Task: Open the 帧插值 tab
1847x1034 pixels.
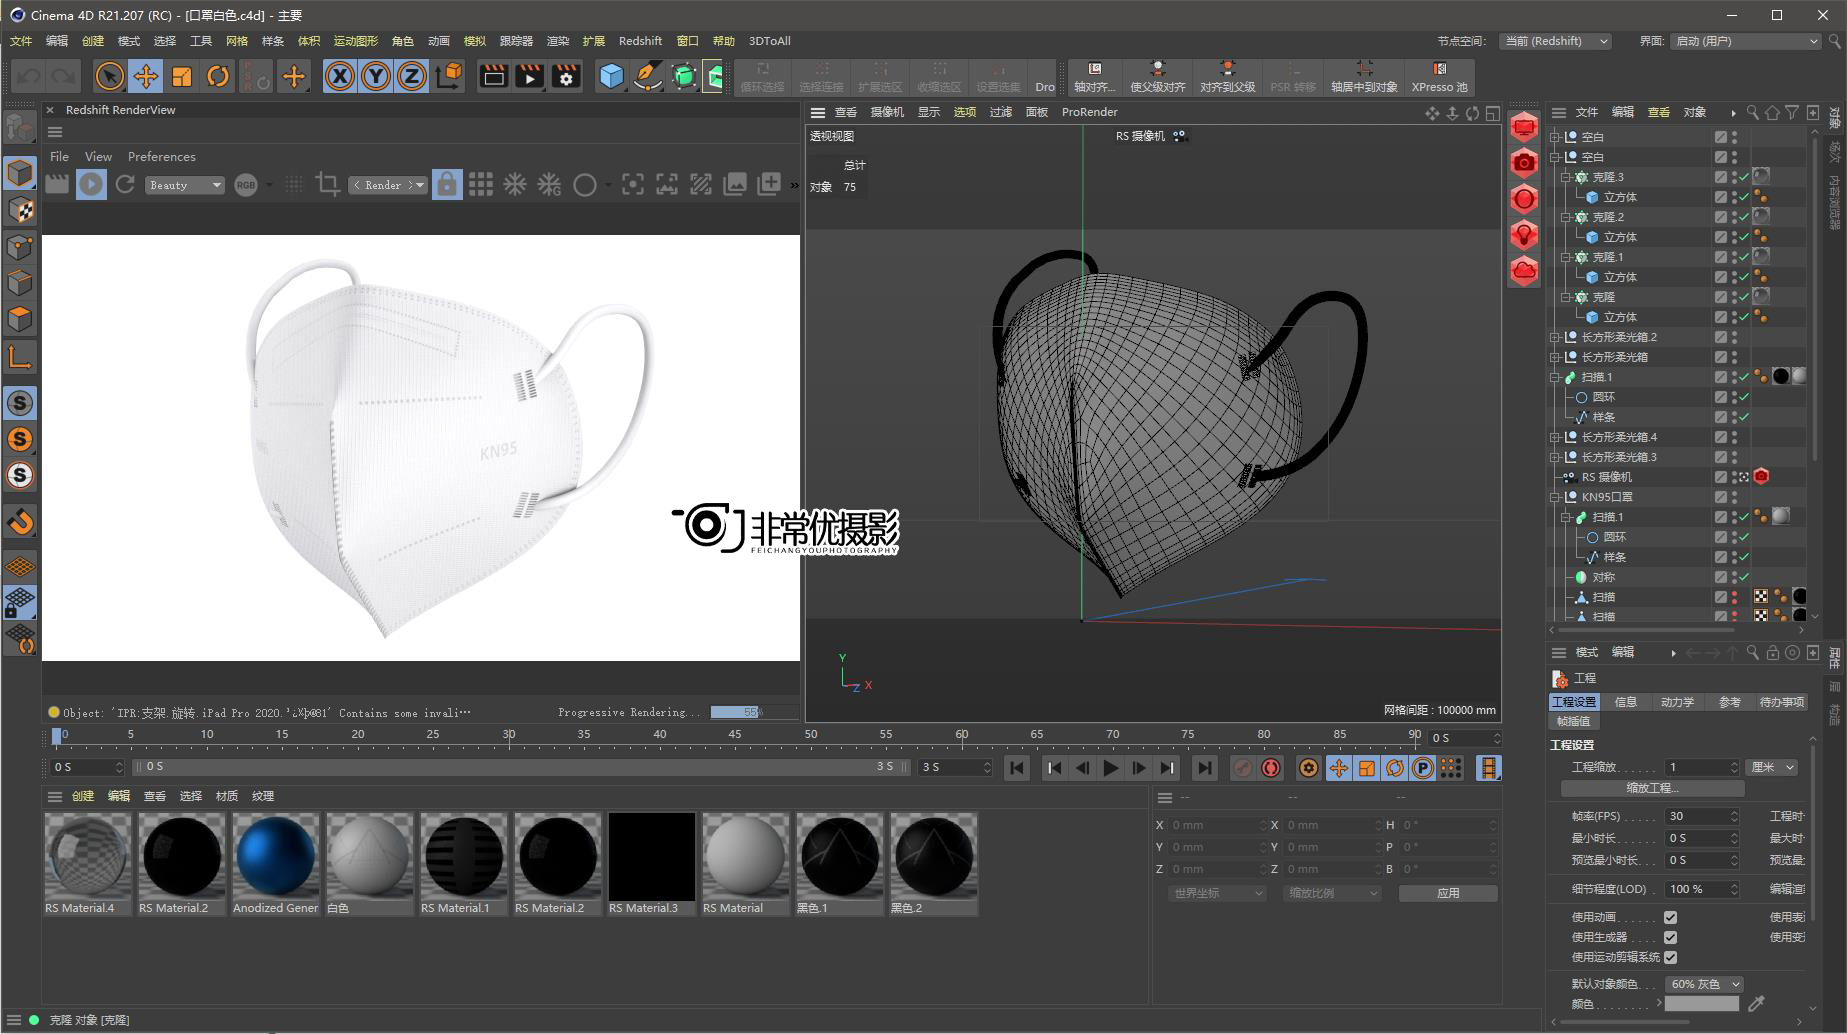Action: point(1574,721)
